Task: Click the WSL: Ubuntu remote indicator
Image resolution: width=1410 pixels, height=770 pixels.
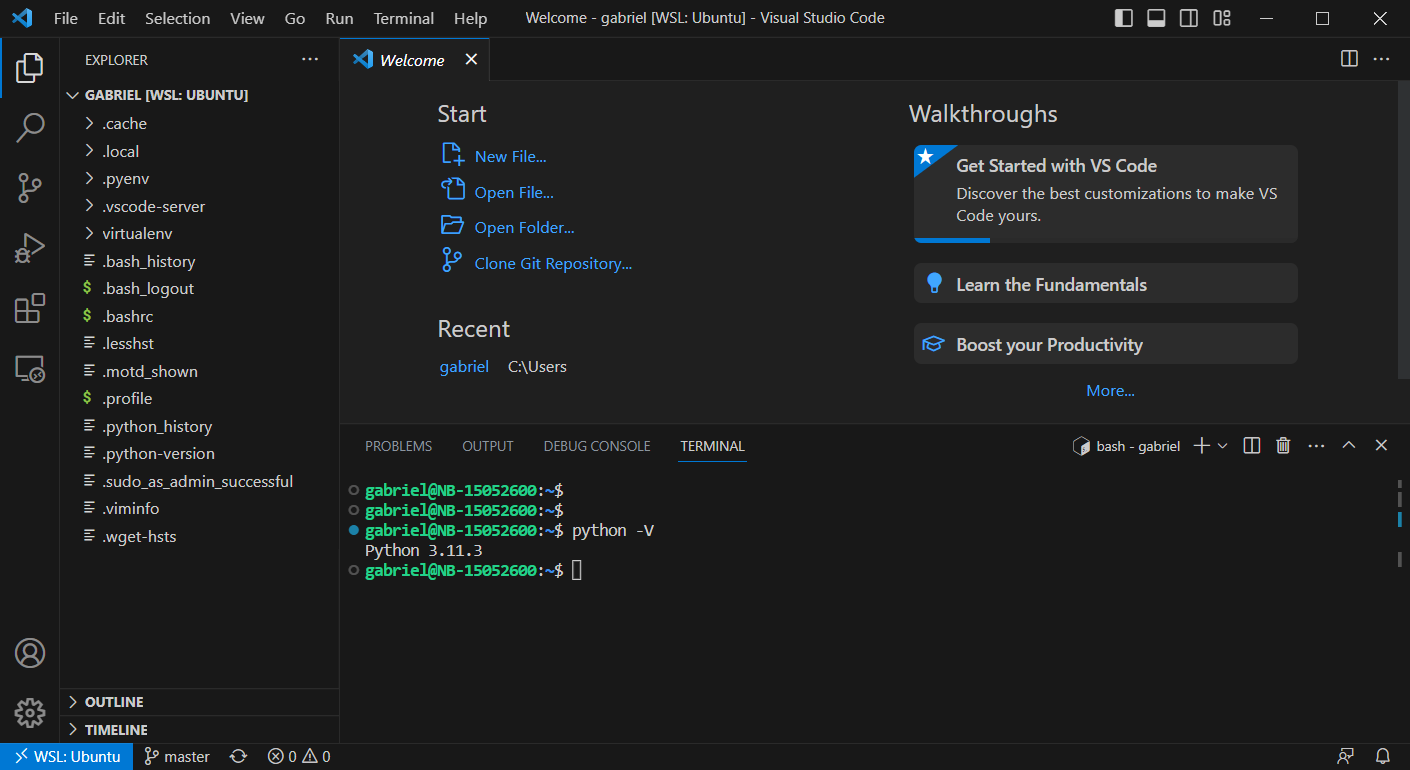Action: pyautogui.click(x=66, y=757)
